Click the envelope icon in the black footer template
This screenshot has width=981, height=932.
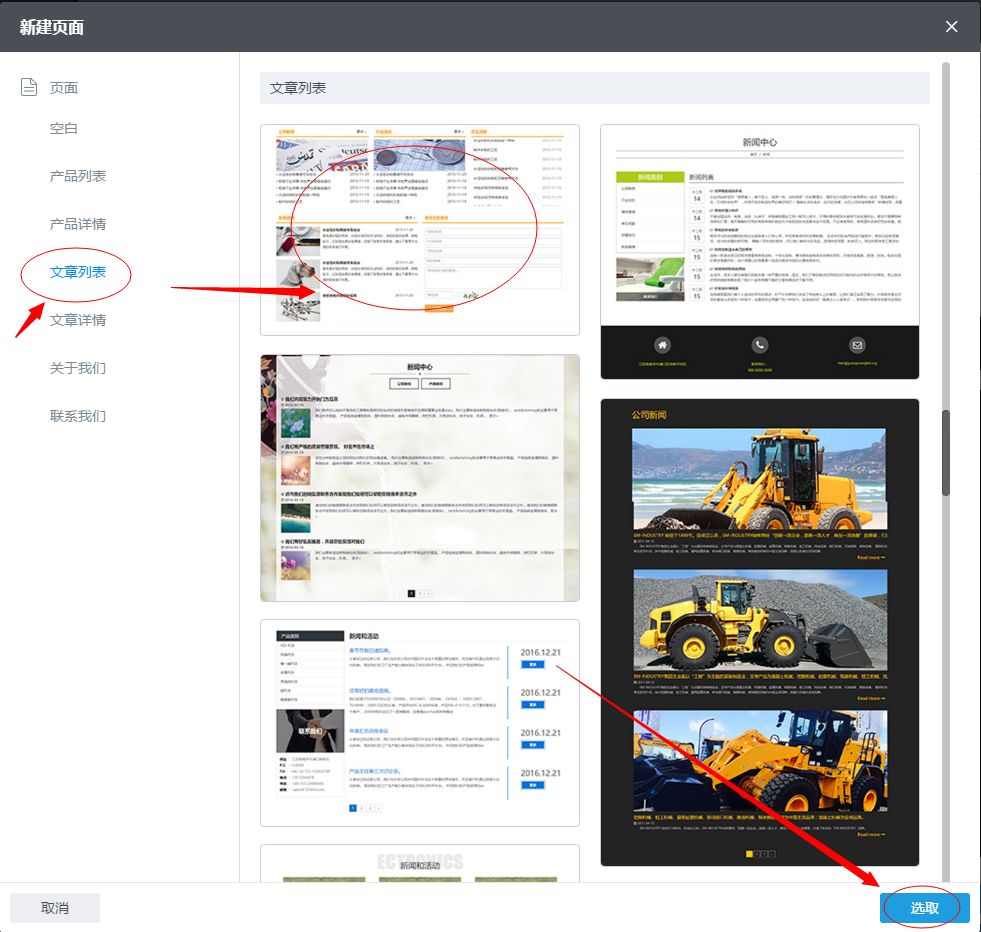pyautogui.click(x=857, y=344)
